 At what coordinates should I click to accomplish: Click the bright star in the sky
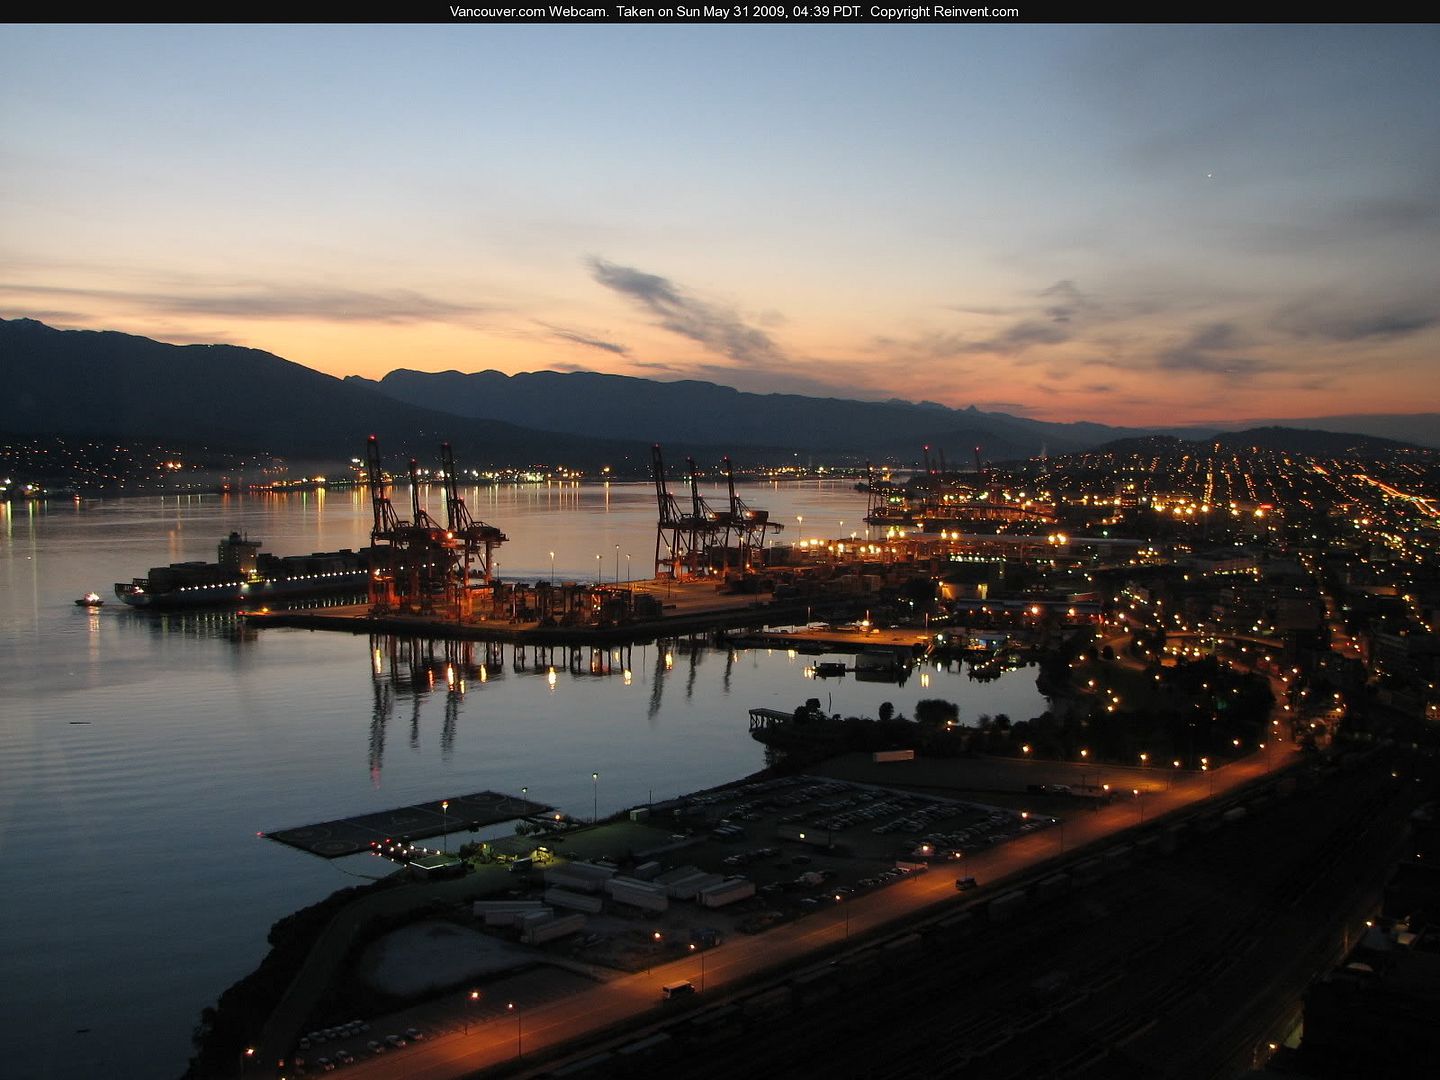point(1209,176)
